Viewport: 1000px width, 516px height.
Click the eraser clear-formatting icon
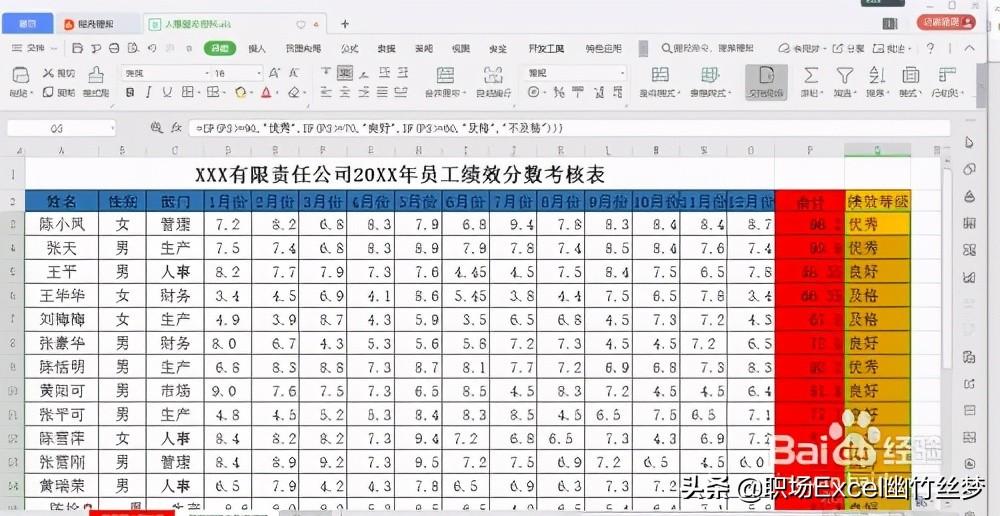click(293, 92)
